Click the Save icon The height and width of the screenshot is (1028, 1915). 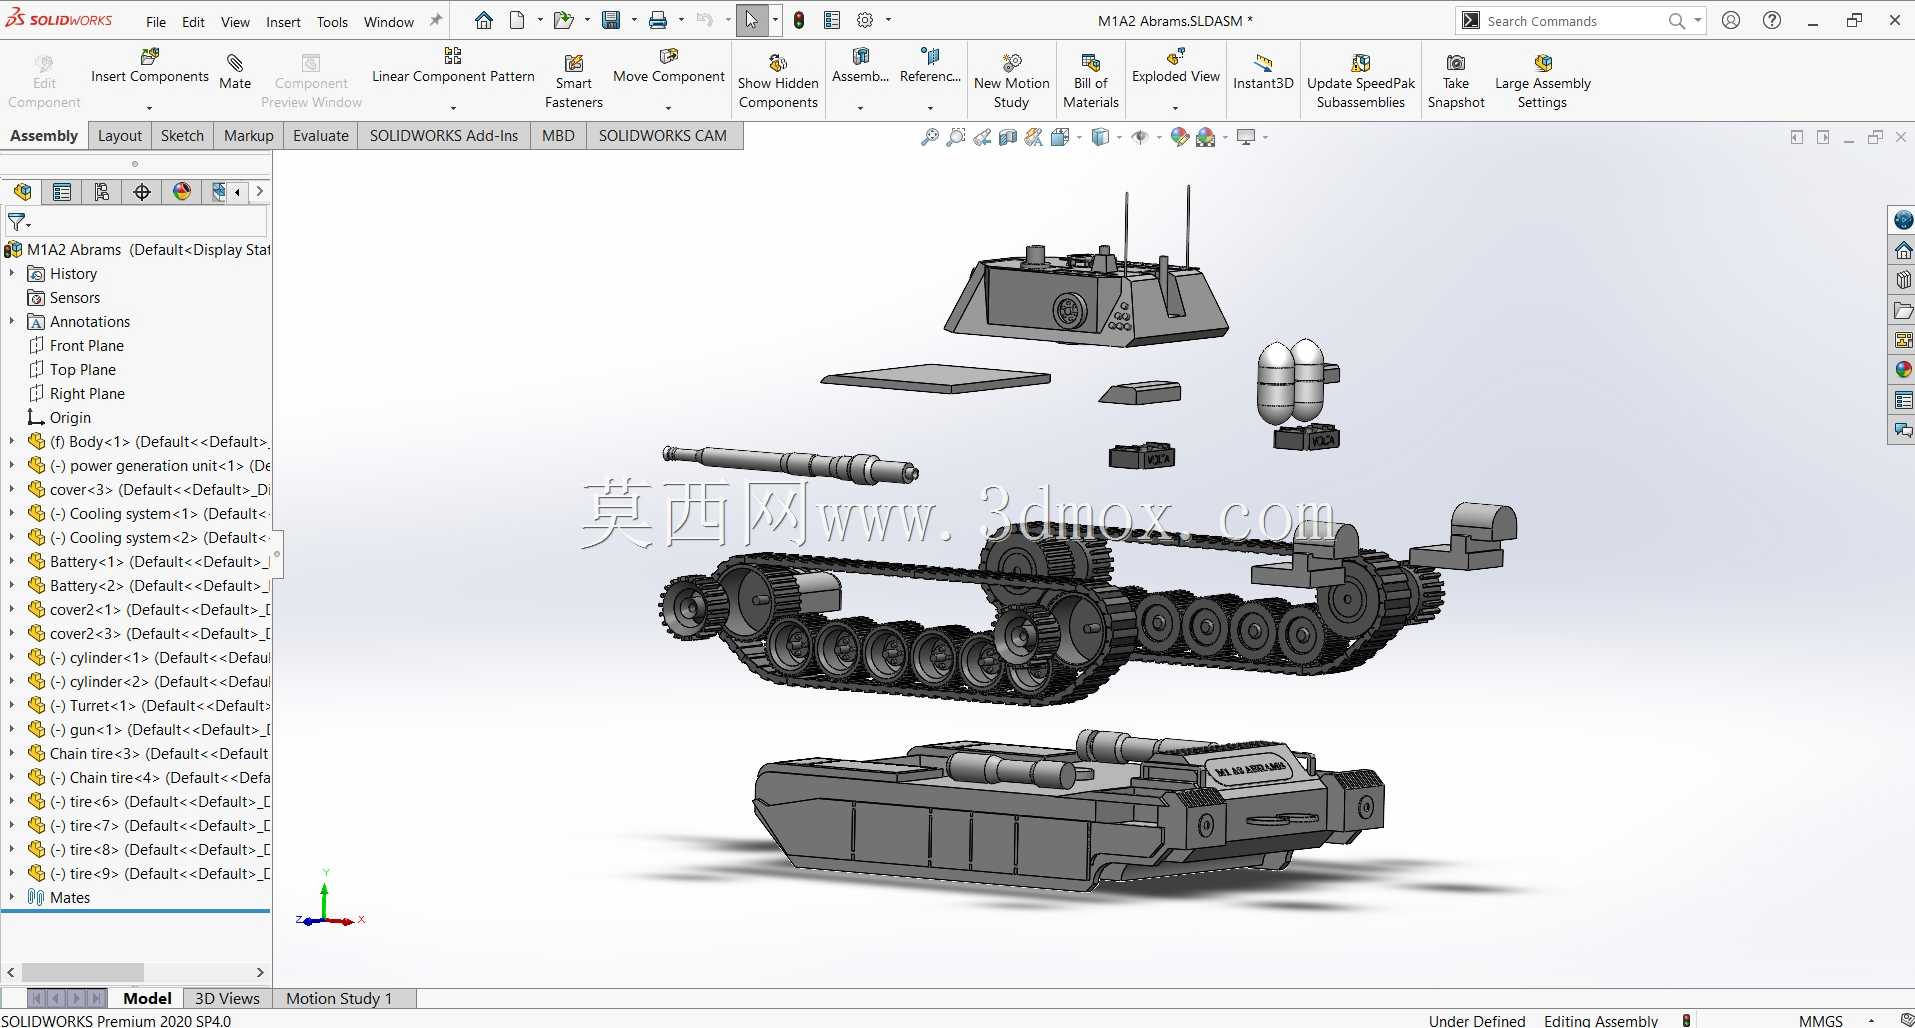point(611,20)
